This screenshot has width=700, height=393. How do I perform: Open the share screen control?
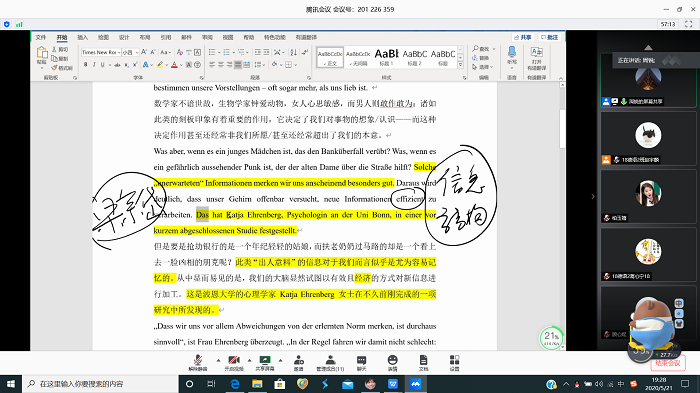pos(265,363)
